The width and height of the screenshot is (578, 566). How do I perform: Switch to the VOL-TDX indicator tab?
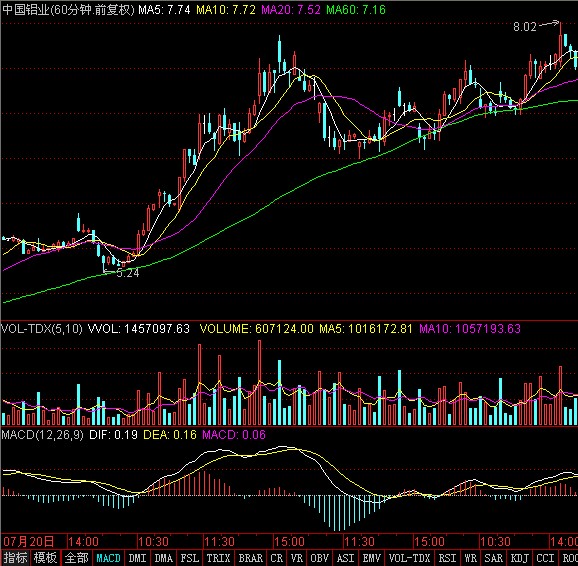click(409, 558)
